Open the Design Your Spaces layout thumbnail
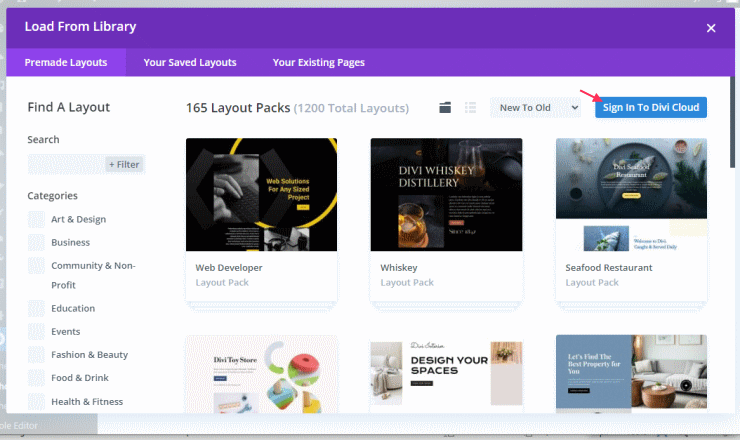Image resolution: width=740 pixels, height=440 pixels. click(x=446, y=374)
